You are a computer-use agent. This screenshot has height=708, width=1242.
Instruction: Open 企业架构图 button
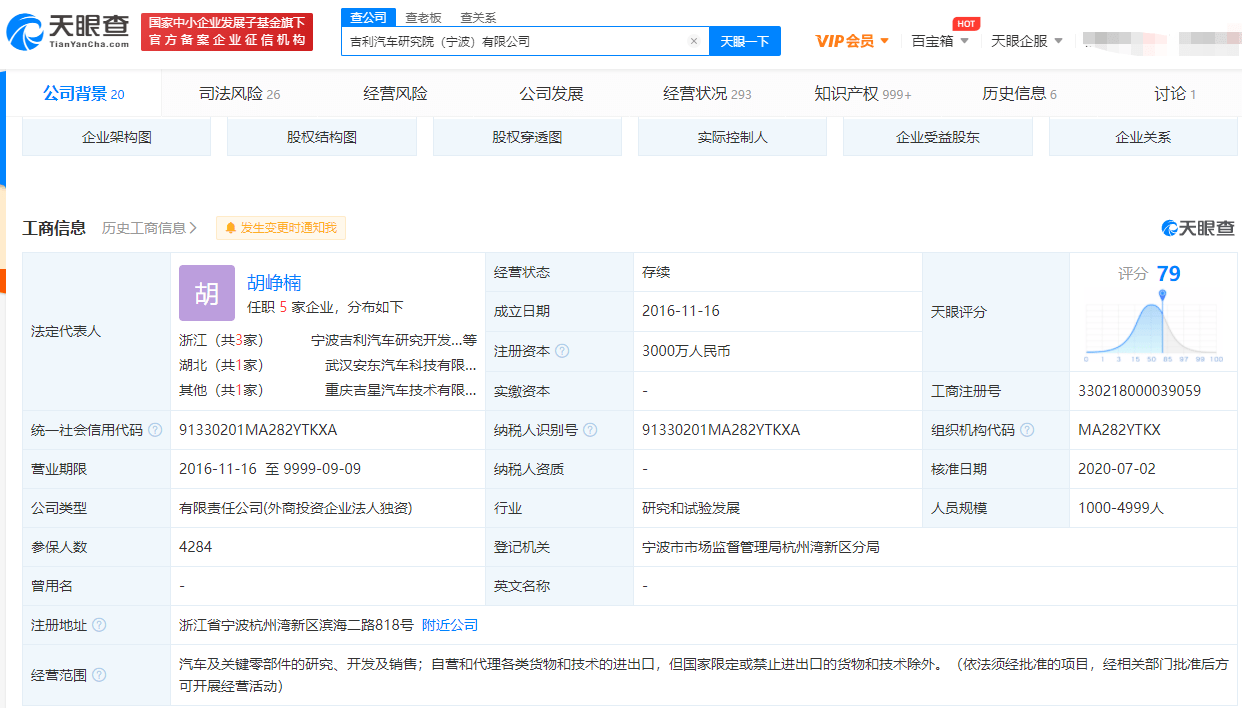[x=117, y=137]
